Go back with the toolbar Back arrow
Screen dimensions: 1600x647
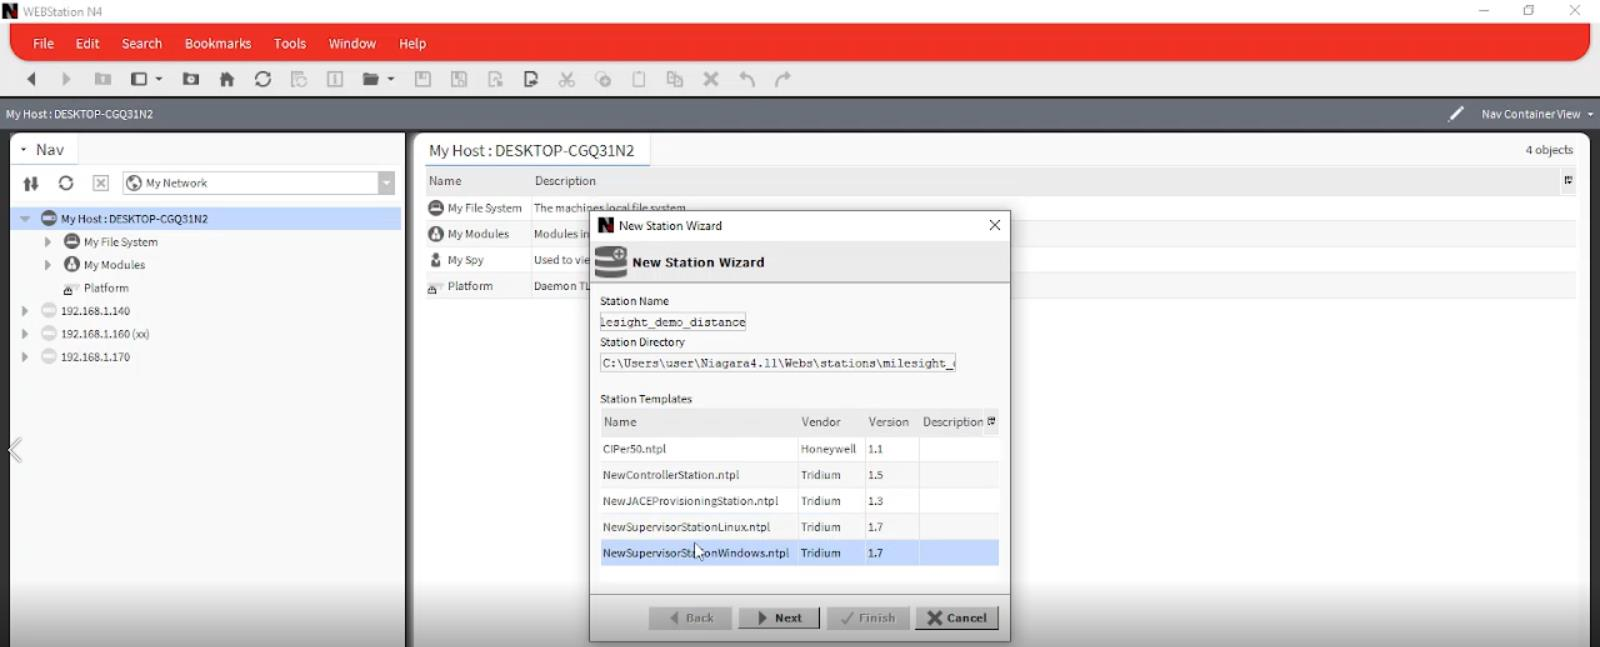(x=31, y=79)
